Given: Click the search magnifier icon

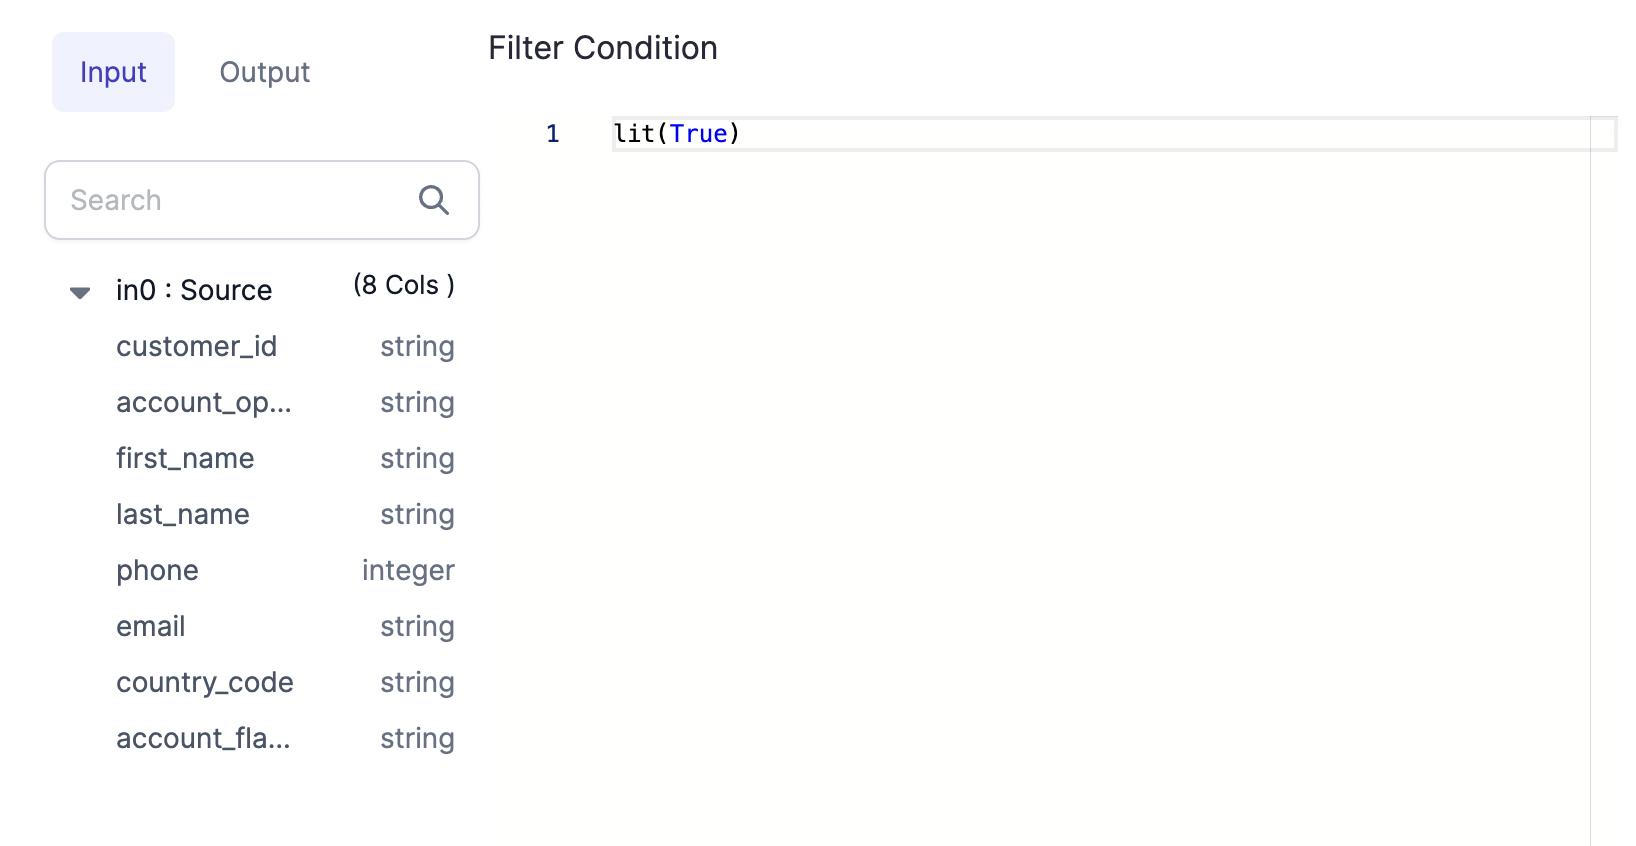Looking at the screenshot, I should point(433,200).
